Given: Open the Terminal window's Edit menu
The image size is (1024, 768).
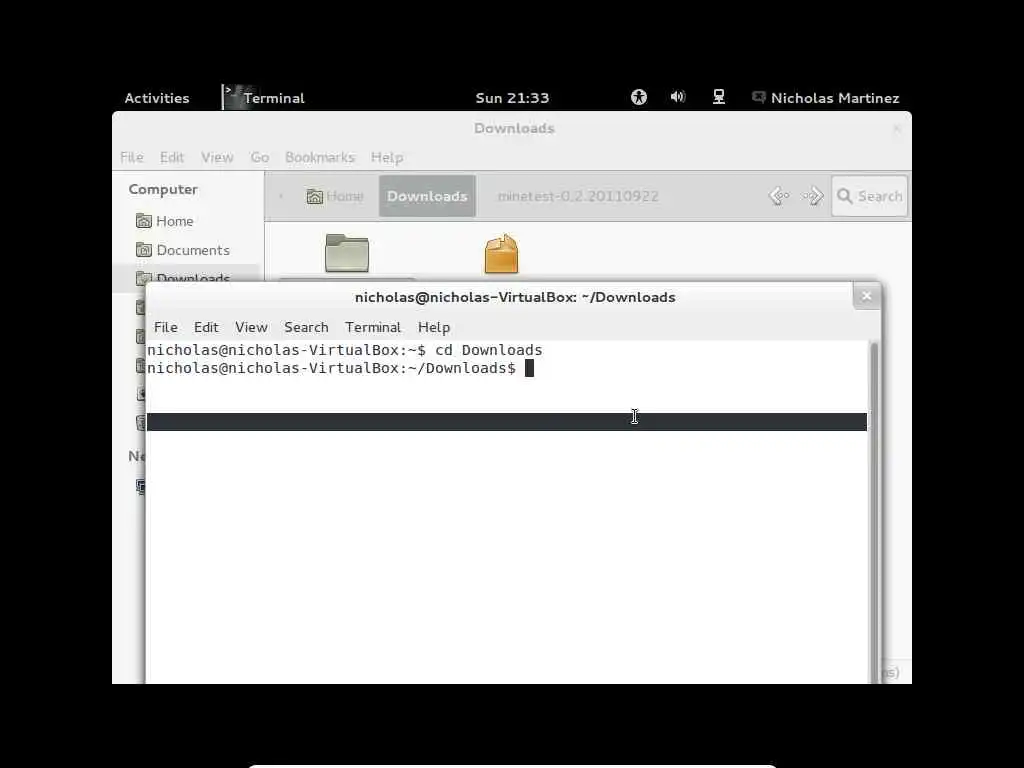Looking at the screenshot, I should pyautogui.click(x=206, y=327).
